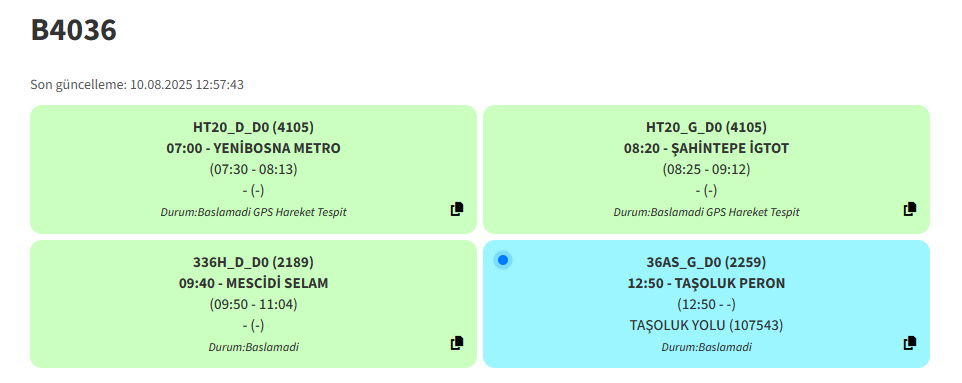
Task: Select the 07:00 - YENİBOSNA METRO line
Action: 253,149
